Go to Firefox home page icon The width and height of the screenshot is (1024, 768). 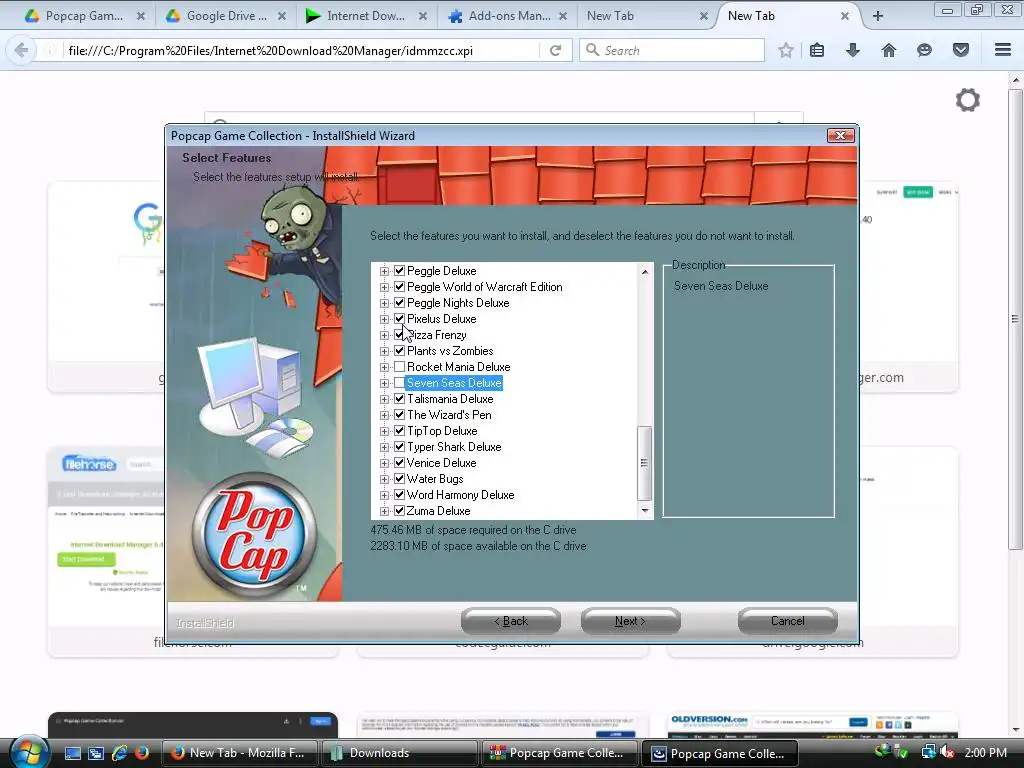(889, 50)
